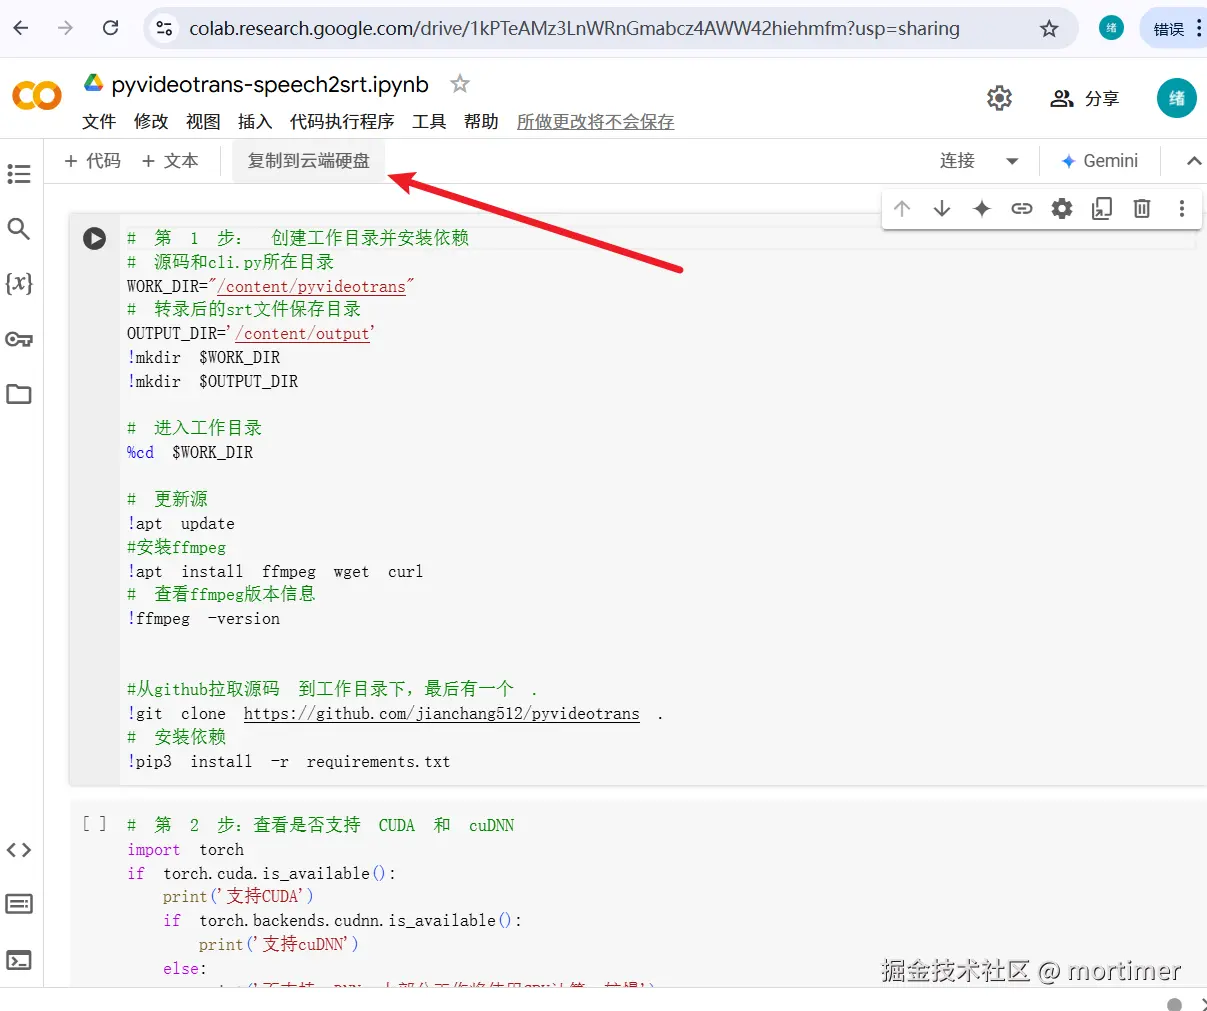Mirror the cell in a tab icon

(x=1102, y=208)
